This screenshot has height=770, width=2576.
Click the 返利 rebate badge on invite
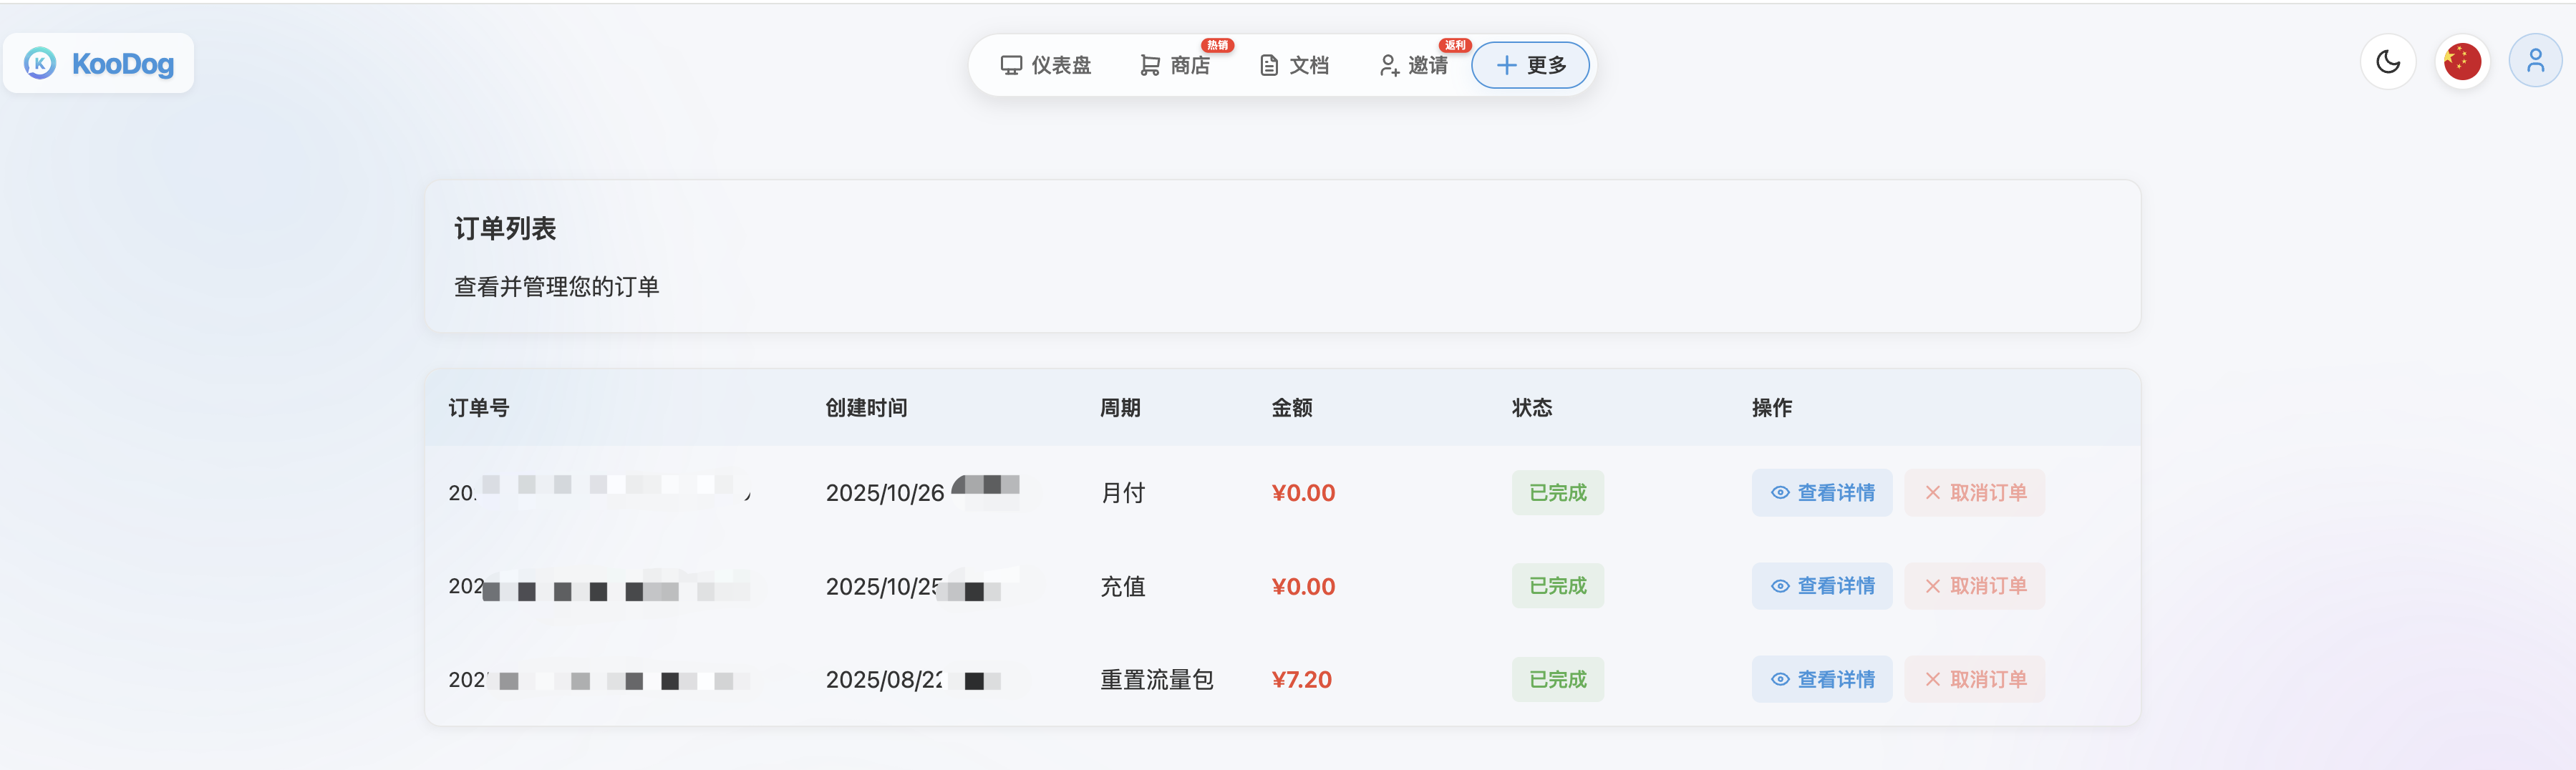point(1455,45)
